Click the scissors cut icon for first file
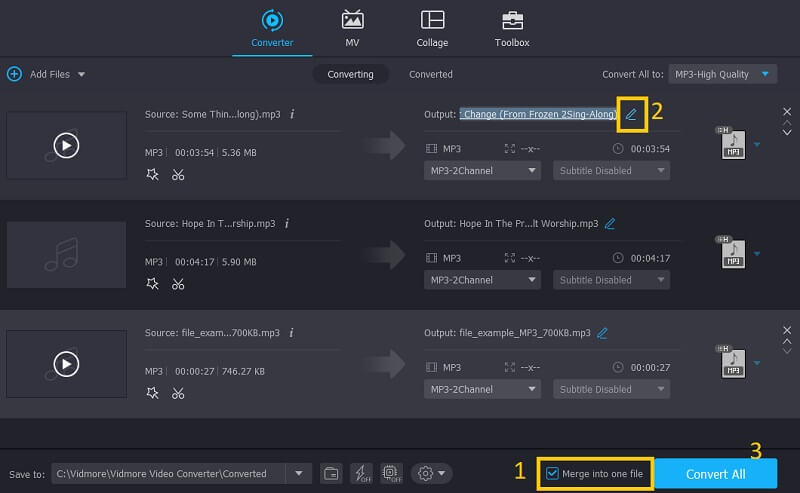800x493 pixels. click(178, 174)
